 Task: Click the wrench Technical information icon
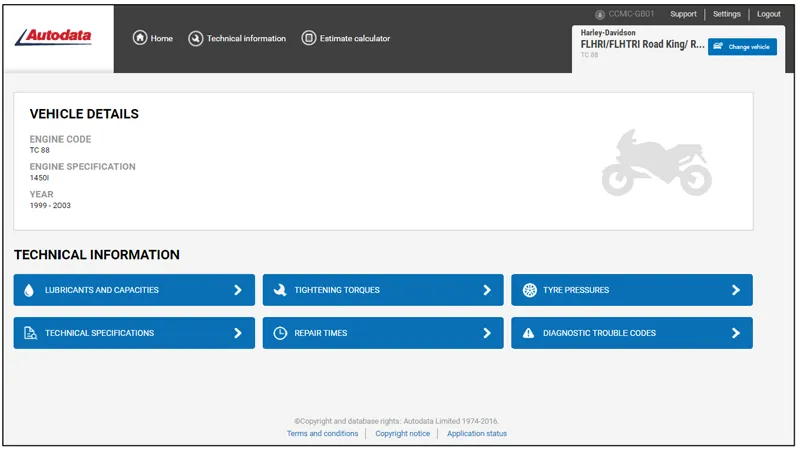[196, 38]
